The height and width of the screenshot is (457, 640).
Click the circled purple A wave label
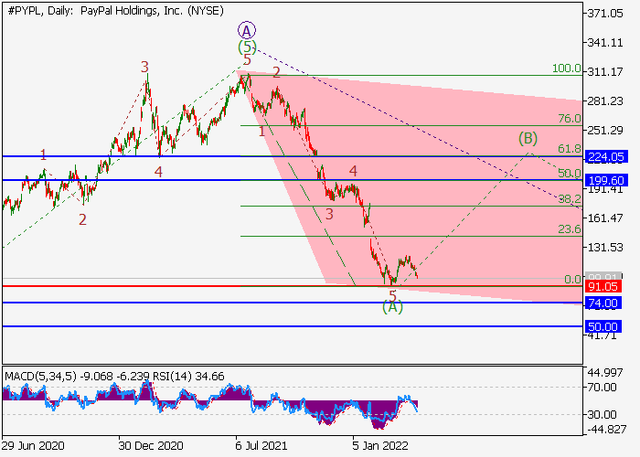(247, 30)
